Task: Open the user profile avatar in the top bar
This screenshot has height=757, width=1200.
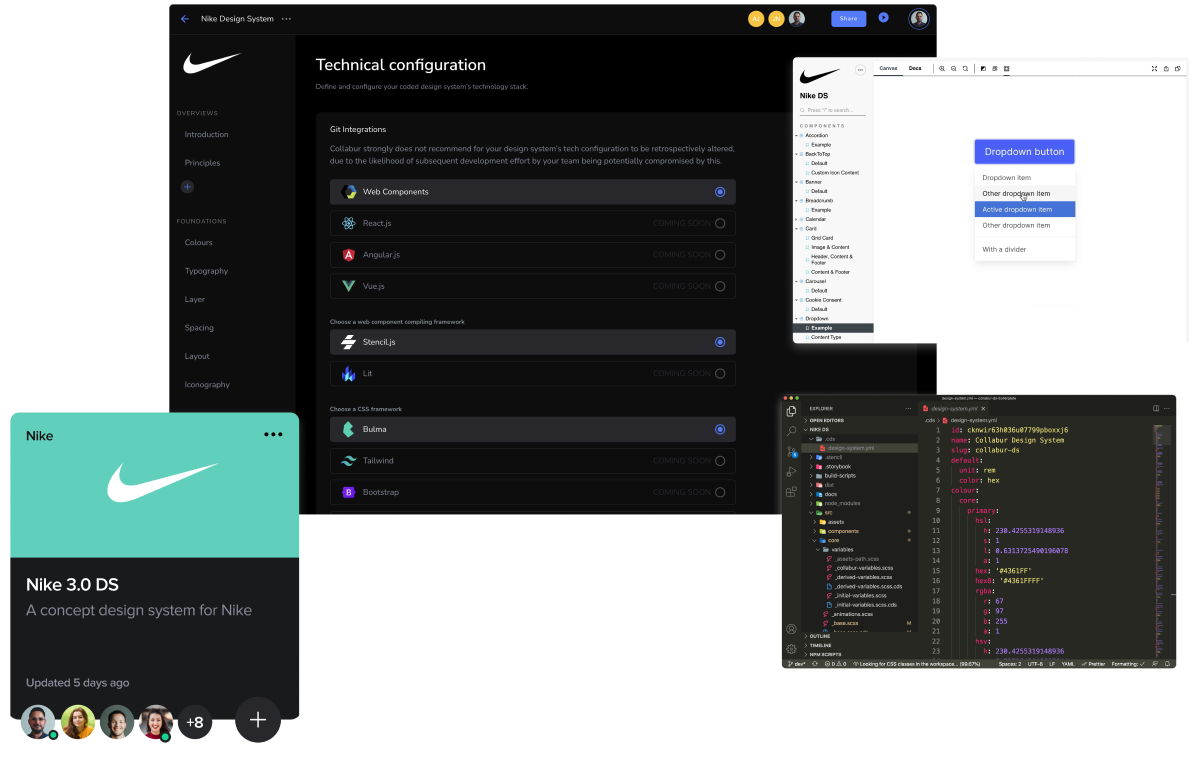Action: (x=918, y=18)
